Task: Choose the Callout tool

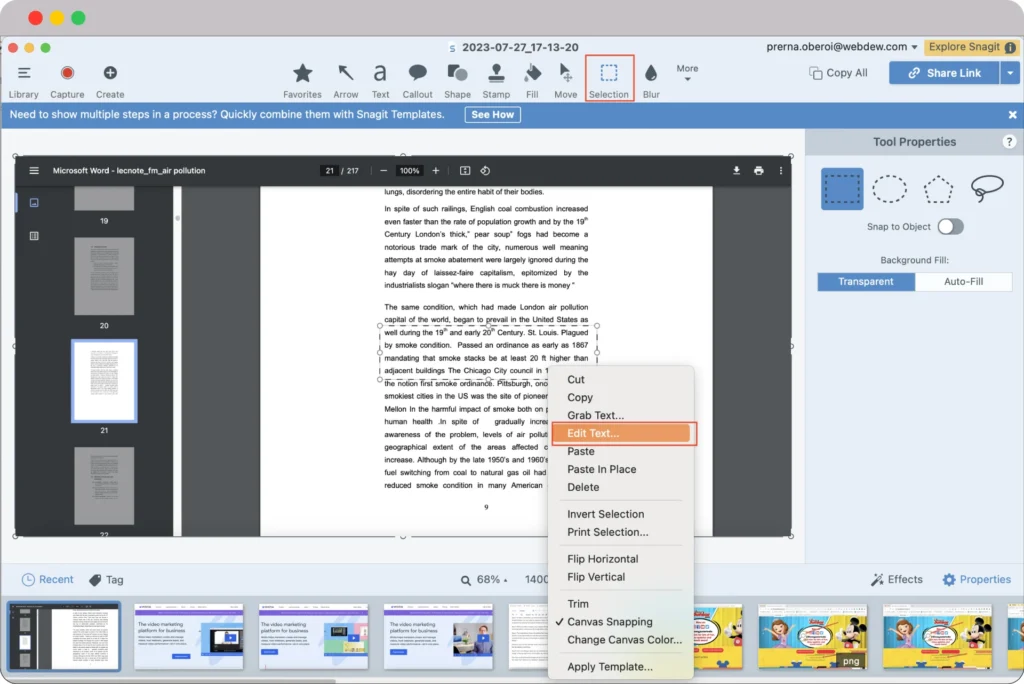Action: [417, 75]
